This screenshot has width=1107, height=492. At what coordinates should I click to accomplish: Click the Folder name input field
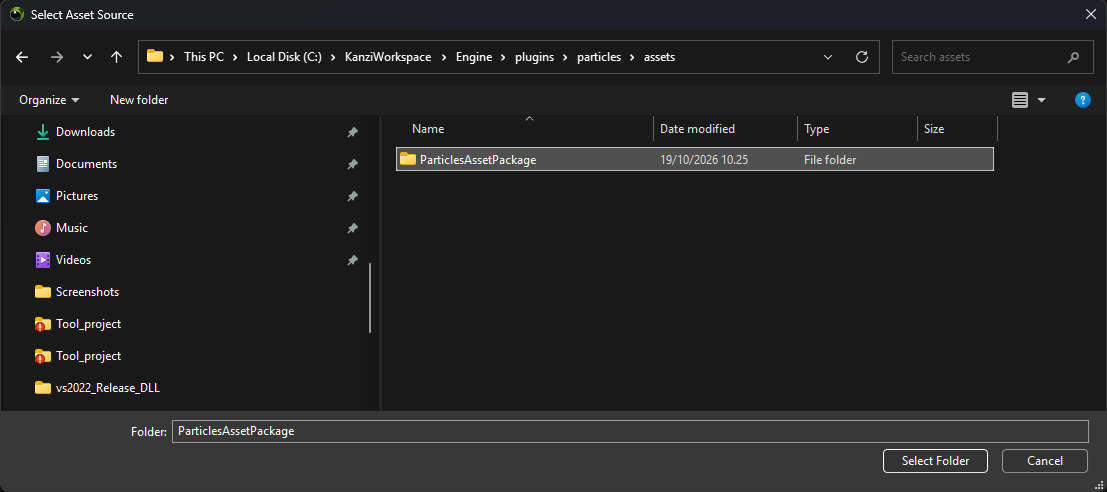[x=630, y=431]
